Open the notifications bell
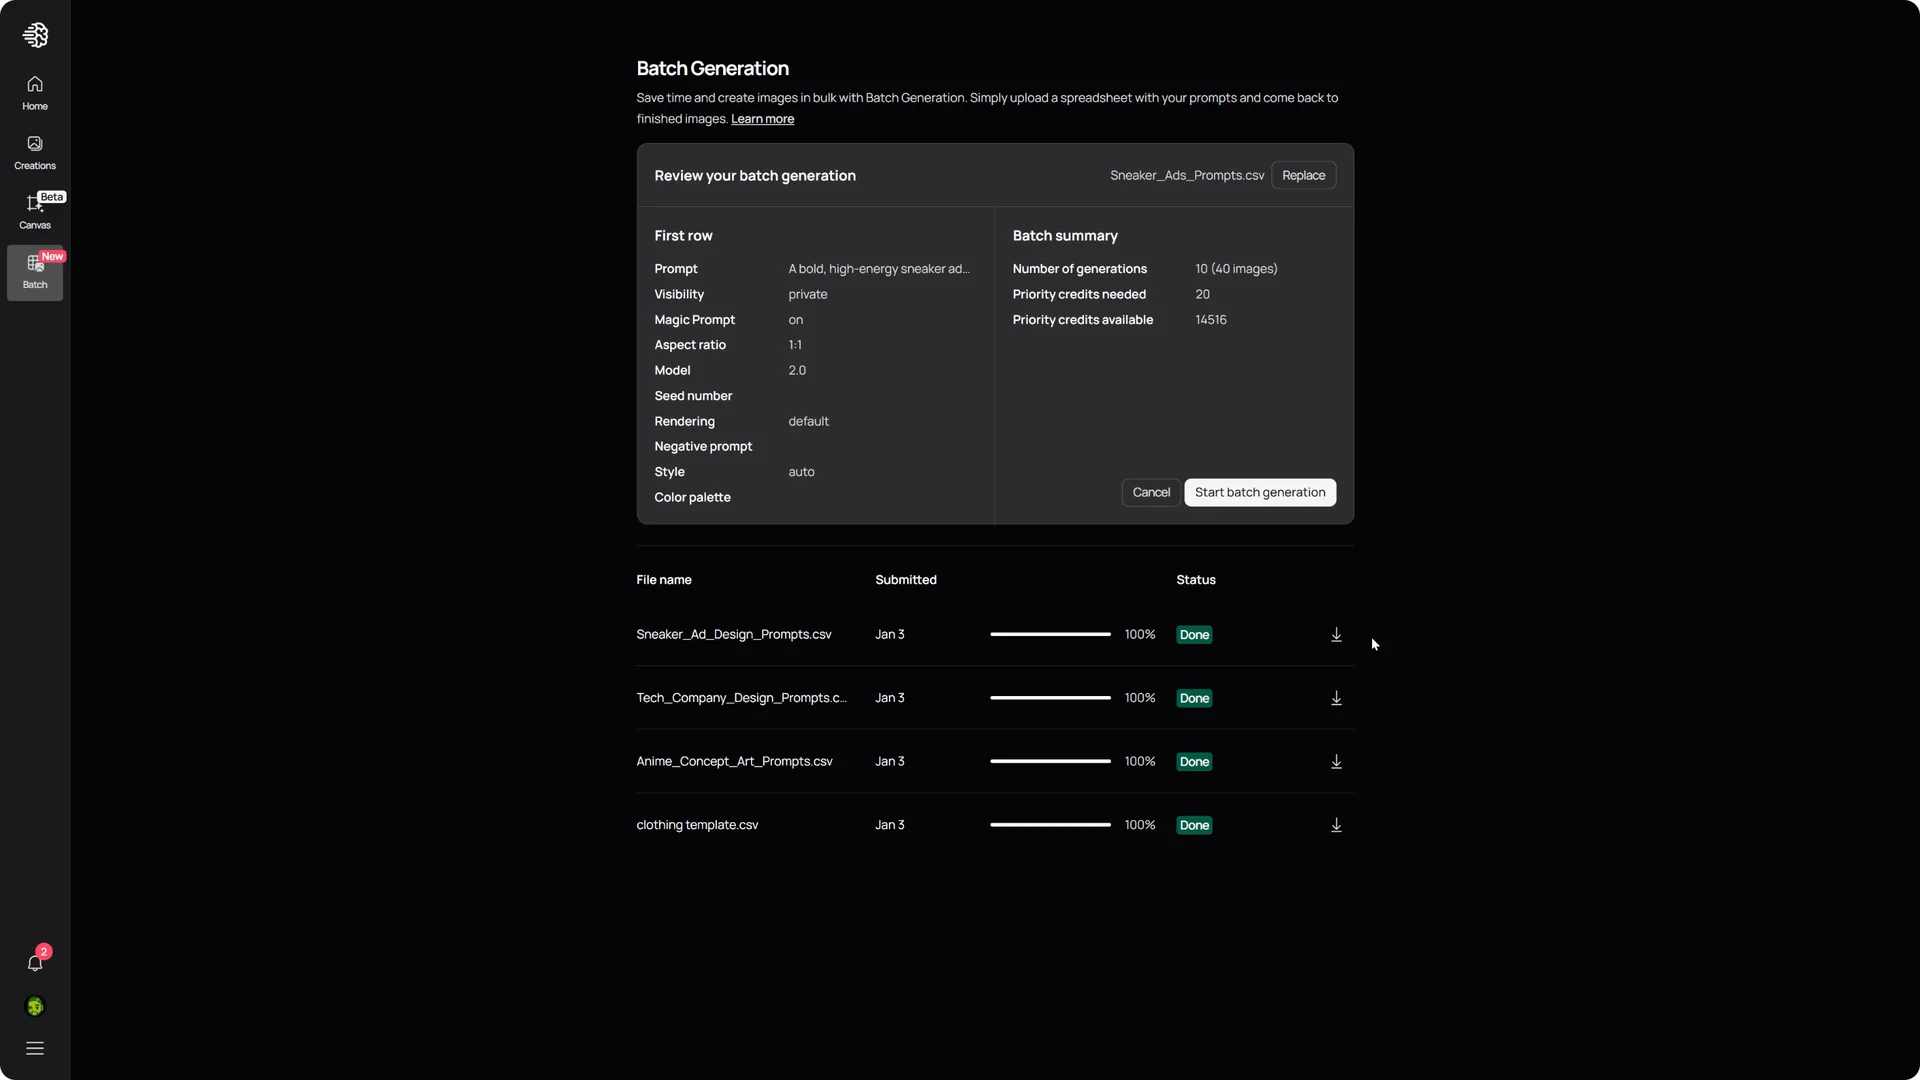1920x1080 pixels. (34, 963)
